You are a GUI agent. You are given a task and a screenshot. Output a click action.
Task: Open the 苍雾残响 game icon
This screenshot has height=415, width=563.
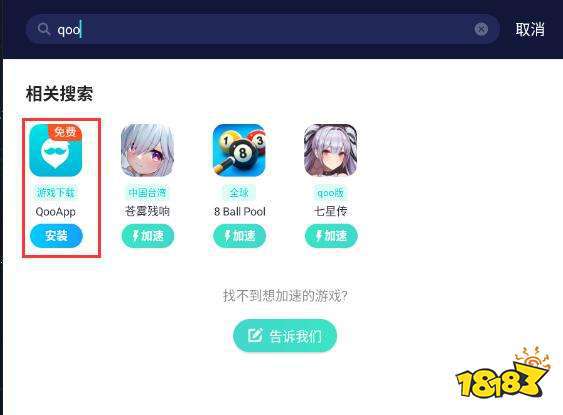pyautogui.click(x=148, y=150)
